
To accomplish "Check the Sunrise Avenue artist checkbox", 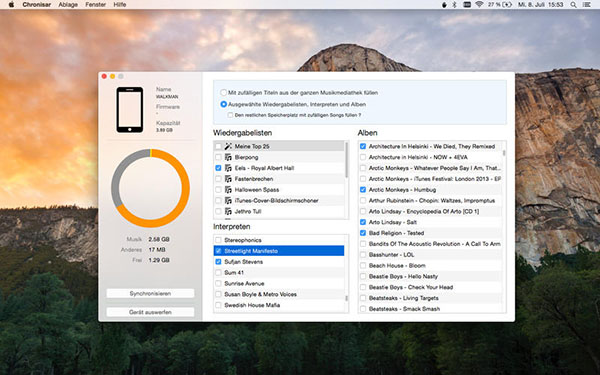I will click(218, 284).
